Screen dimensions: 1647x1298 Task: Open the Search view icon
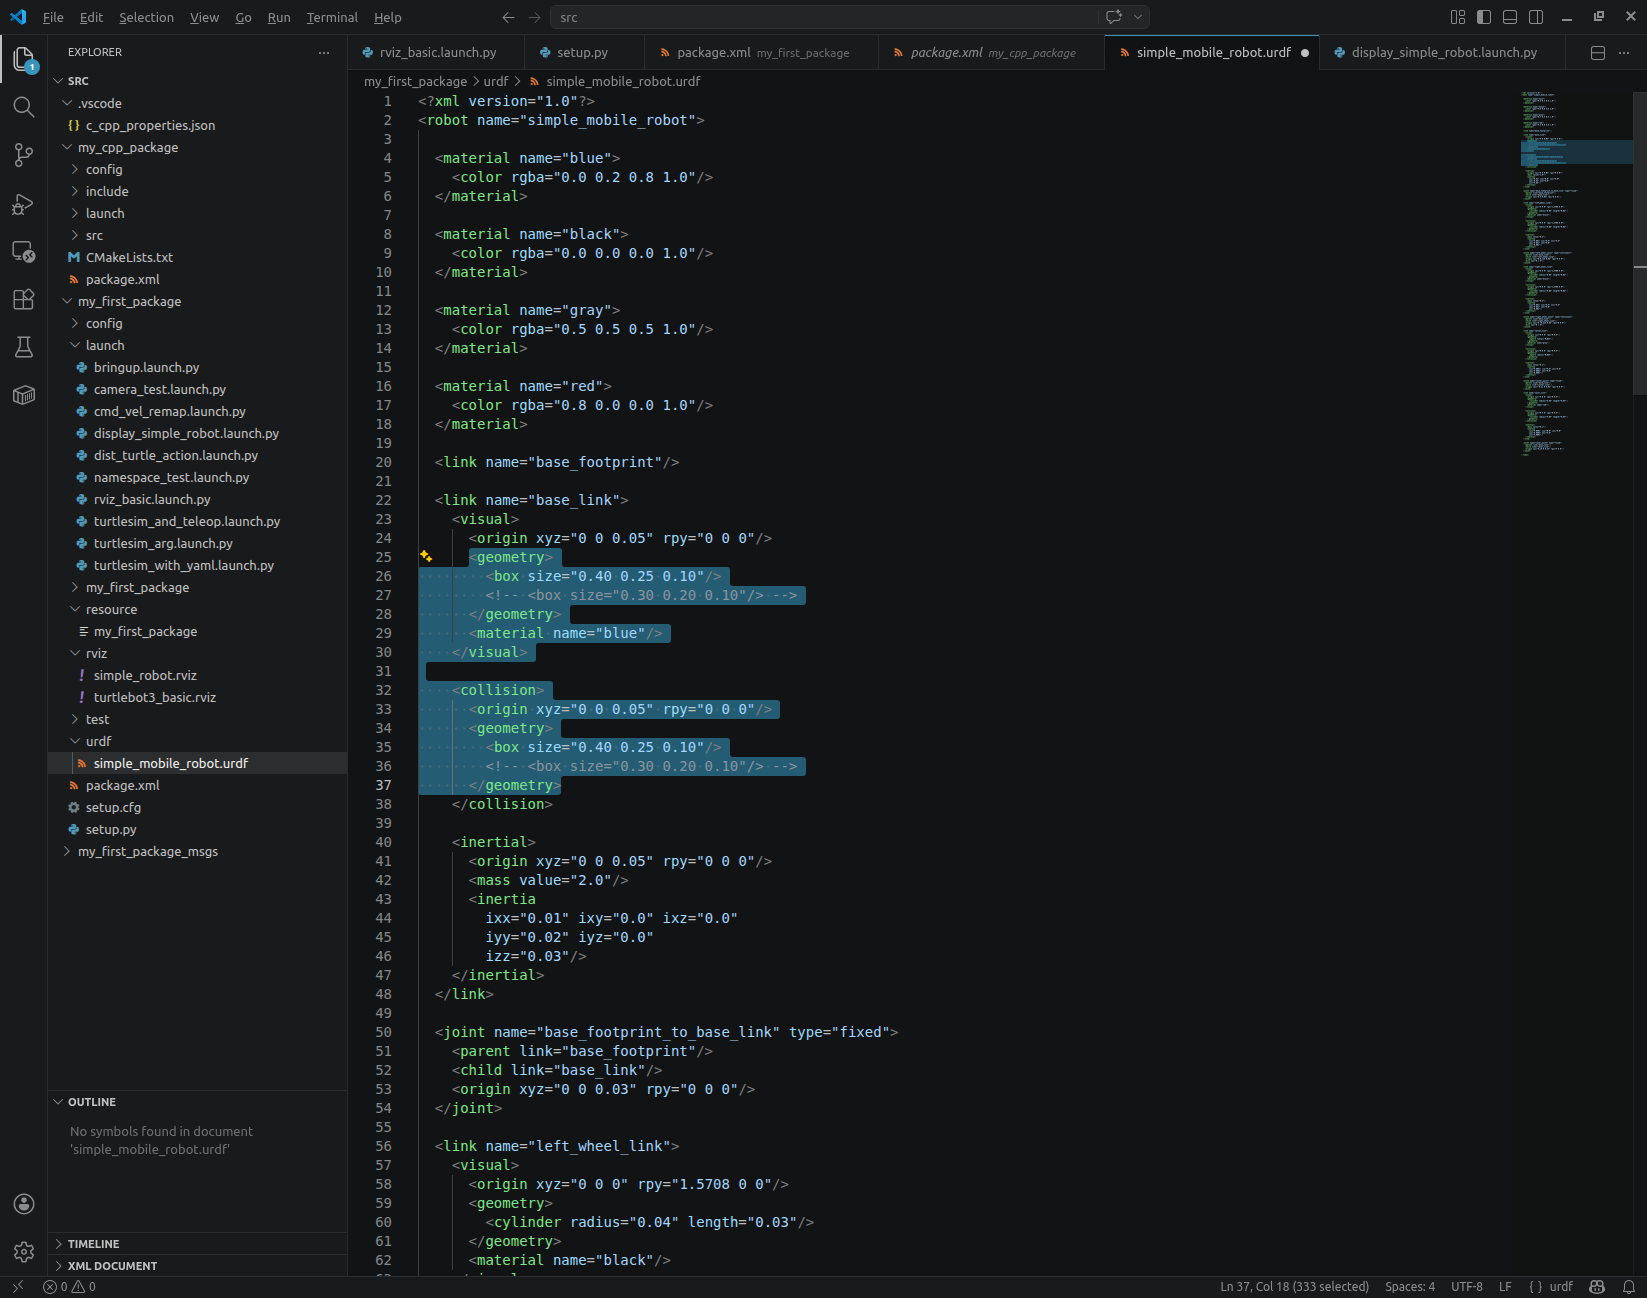coord(24,107)
